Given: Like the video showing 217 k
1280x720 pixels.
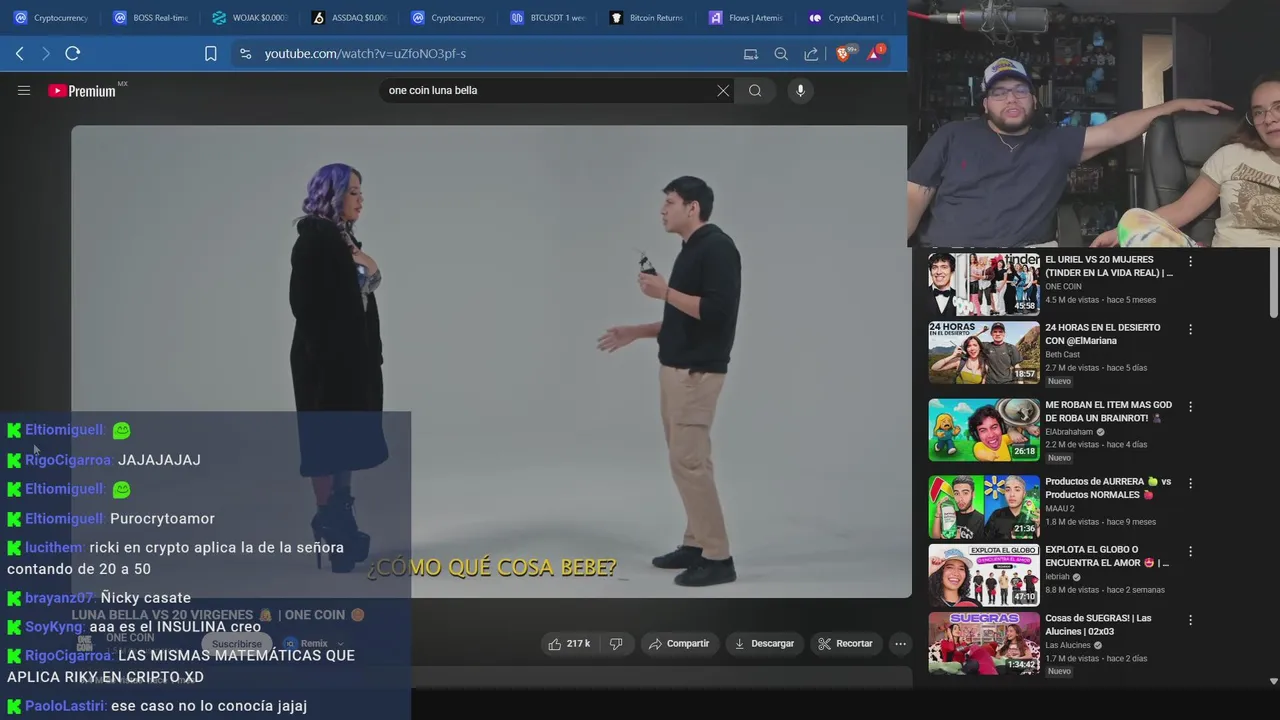Looking at the screenshot, I should click(569, 644).
